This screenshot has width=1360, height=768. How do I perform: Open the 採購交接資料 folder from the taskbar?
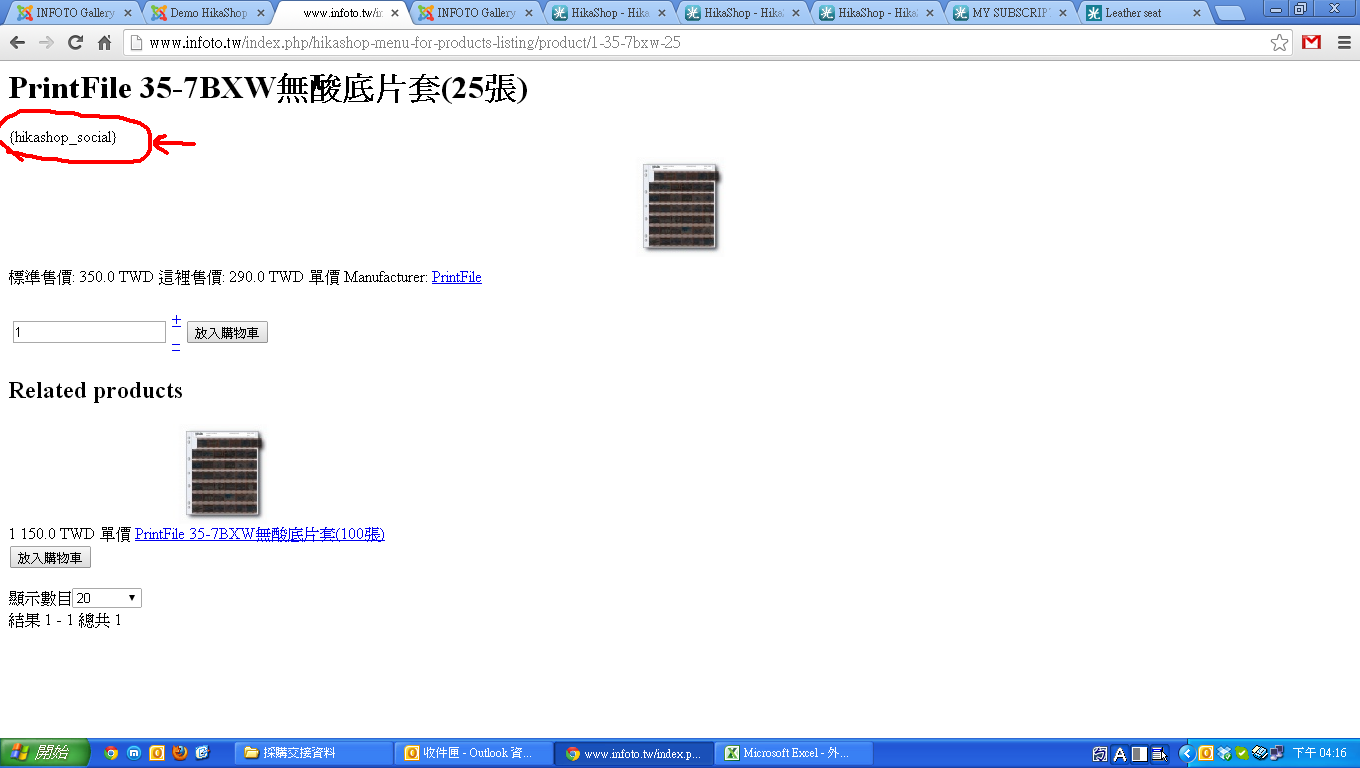click(313, 753)
